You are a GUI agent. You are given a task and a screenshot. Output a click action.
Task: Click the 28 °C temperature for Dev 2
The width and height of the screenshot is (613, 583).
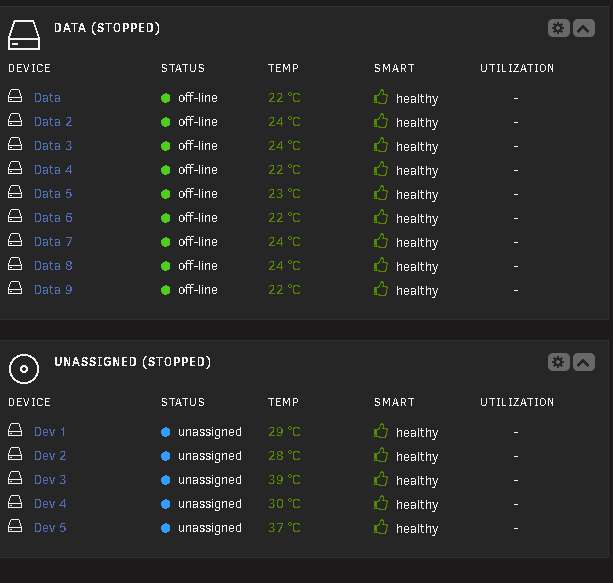click(284, 456)
